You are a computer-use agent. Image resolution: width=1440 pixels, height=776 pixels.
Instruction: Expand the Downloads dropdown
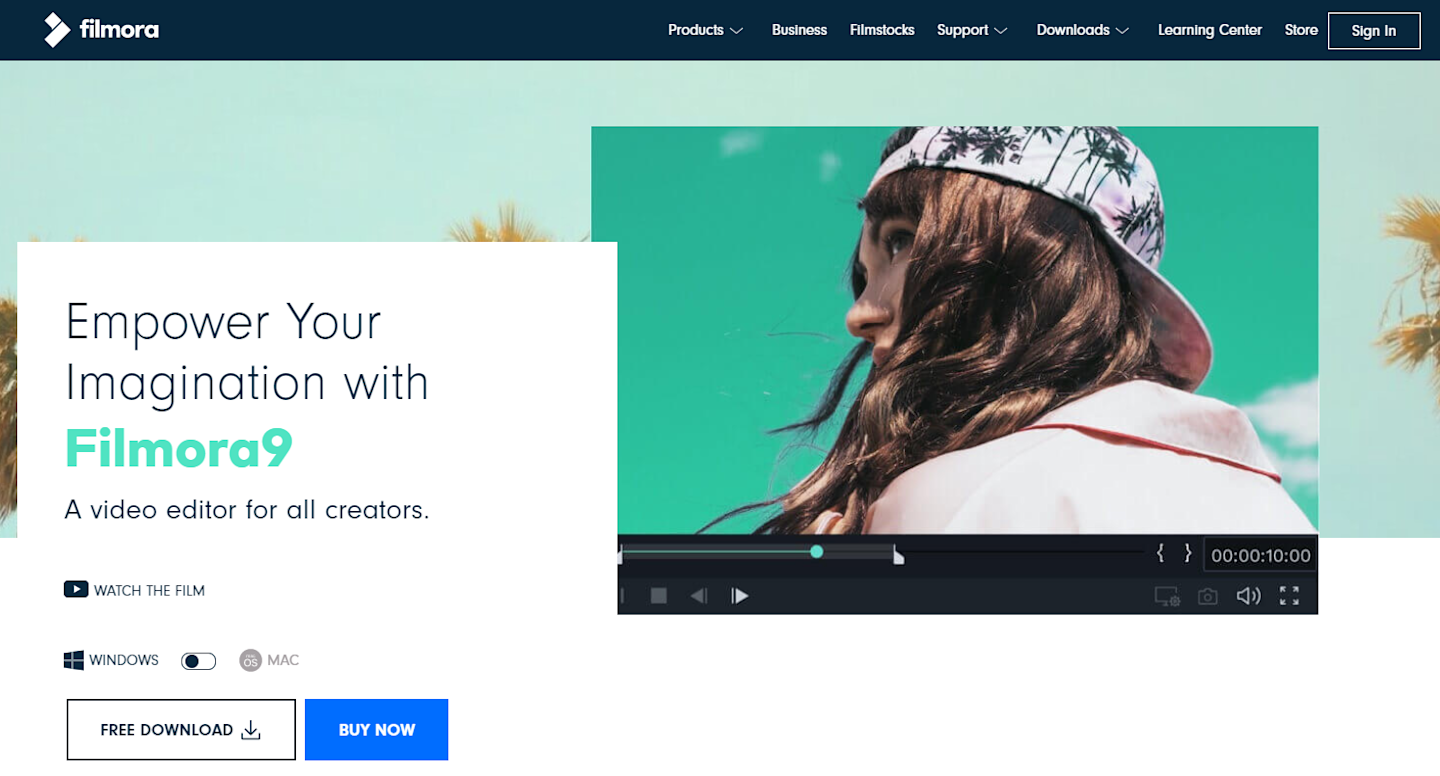point(1083,30)
